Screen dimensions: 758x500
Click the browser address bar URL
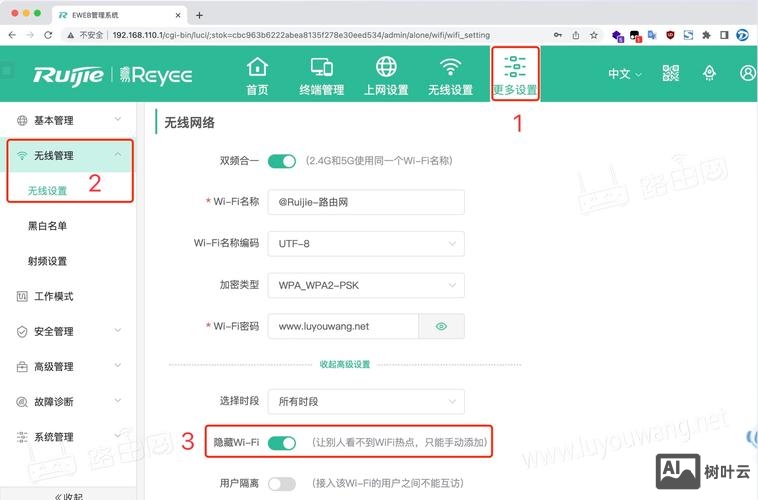pos(301,35)
